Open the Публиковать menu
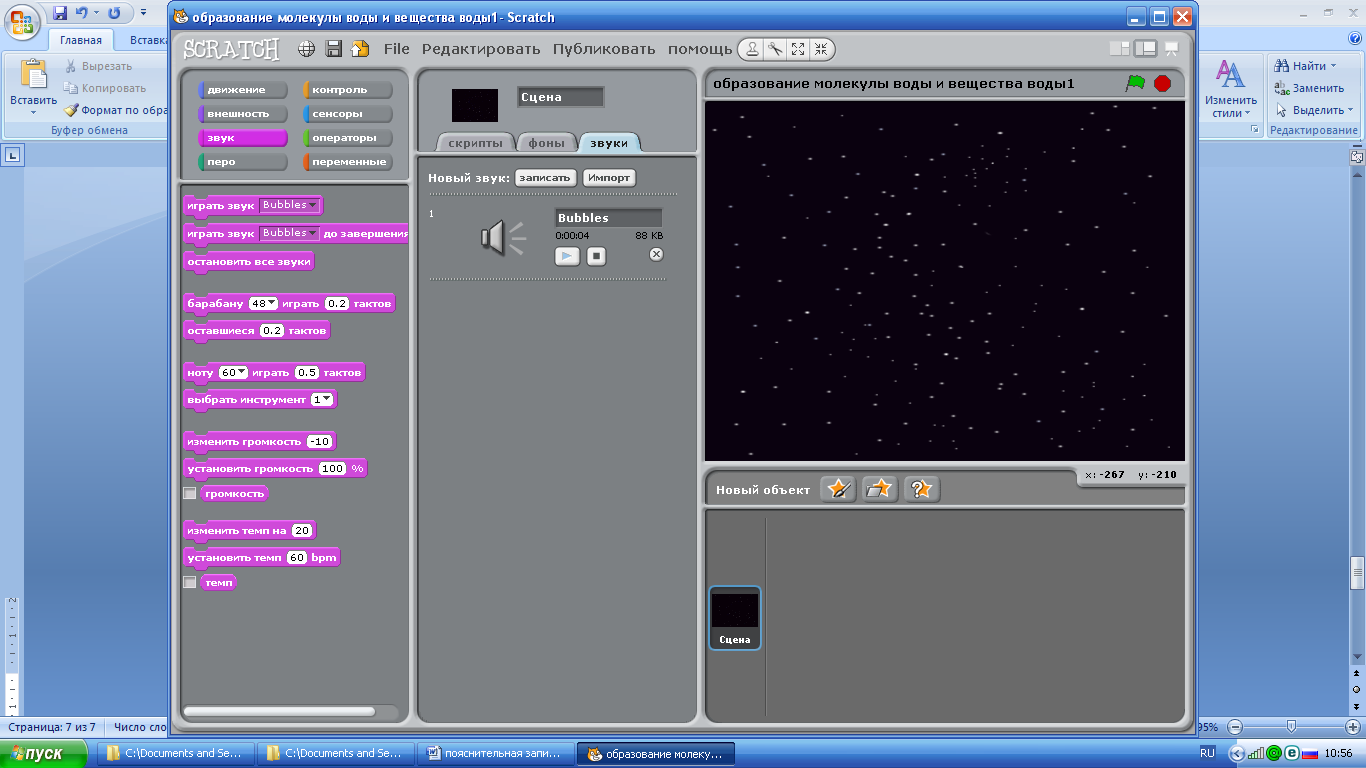The image size is (1366, 768). point(604,49)
